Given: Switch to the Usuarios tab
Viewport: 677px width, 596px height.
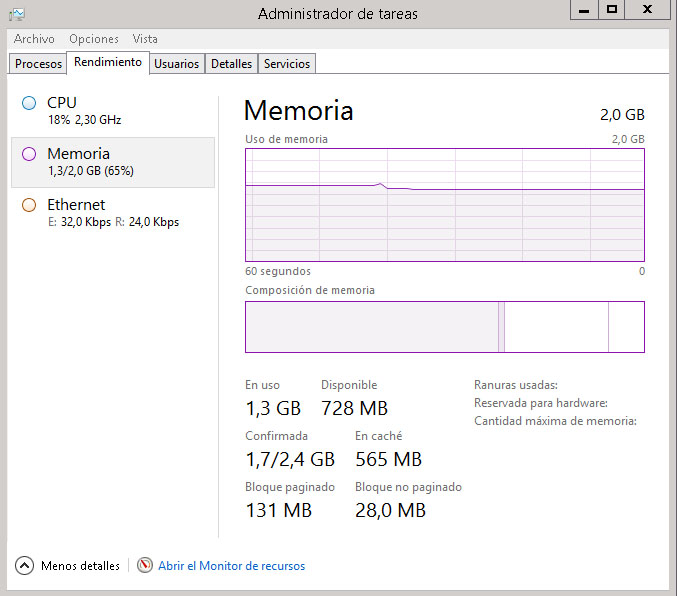Looking at the screenshot, I should click(x=177, y=64).
